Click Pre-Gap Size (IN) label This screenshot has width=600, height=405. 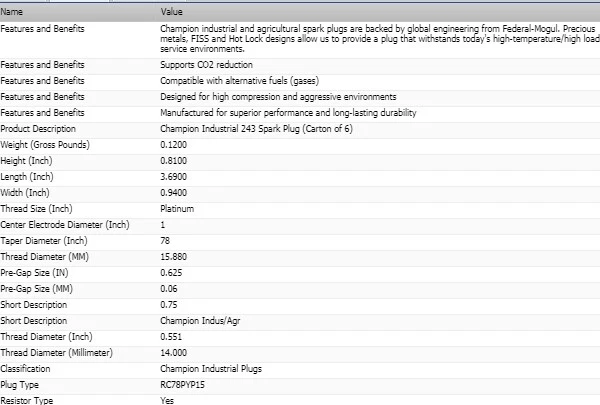tap(34, 273)
